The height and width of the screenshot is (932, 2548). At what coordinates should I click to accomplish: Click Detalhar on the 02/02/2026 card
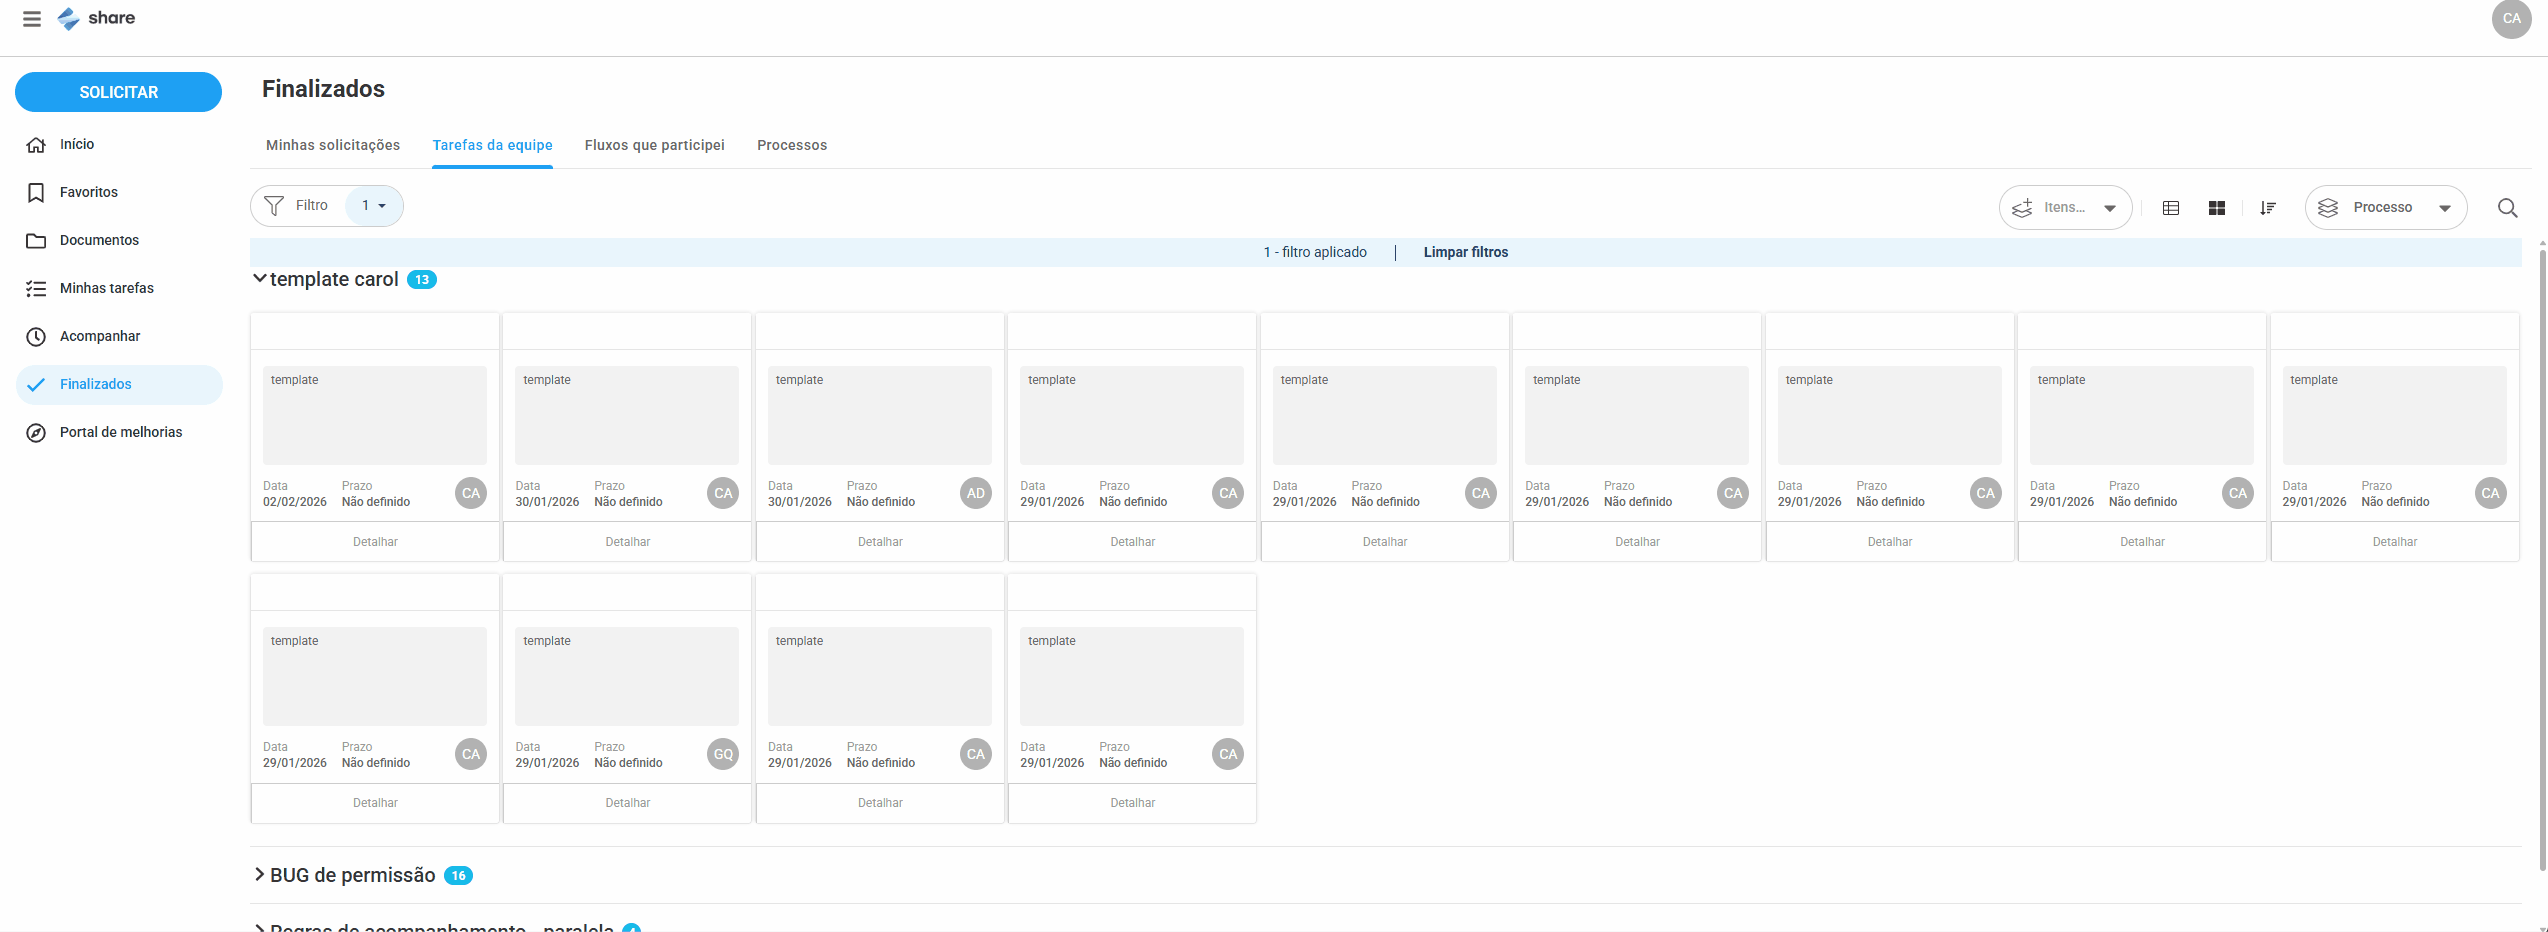click(x=375, y=542)
